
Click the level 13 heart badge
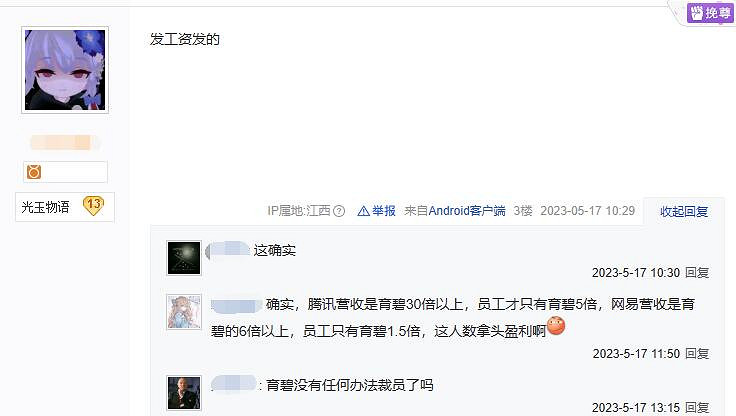pyautogui.click(x=93, y=206)
